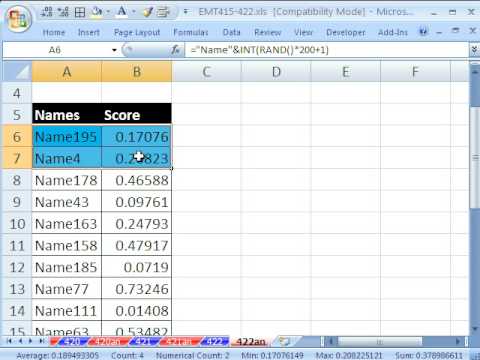Customize Quick Access Toolbar dropdown
This screenshot has height=360, width=480.
[185, 12]
